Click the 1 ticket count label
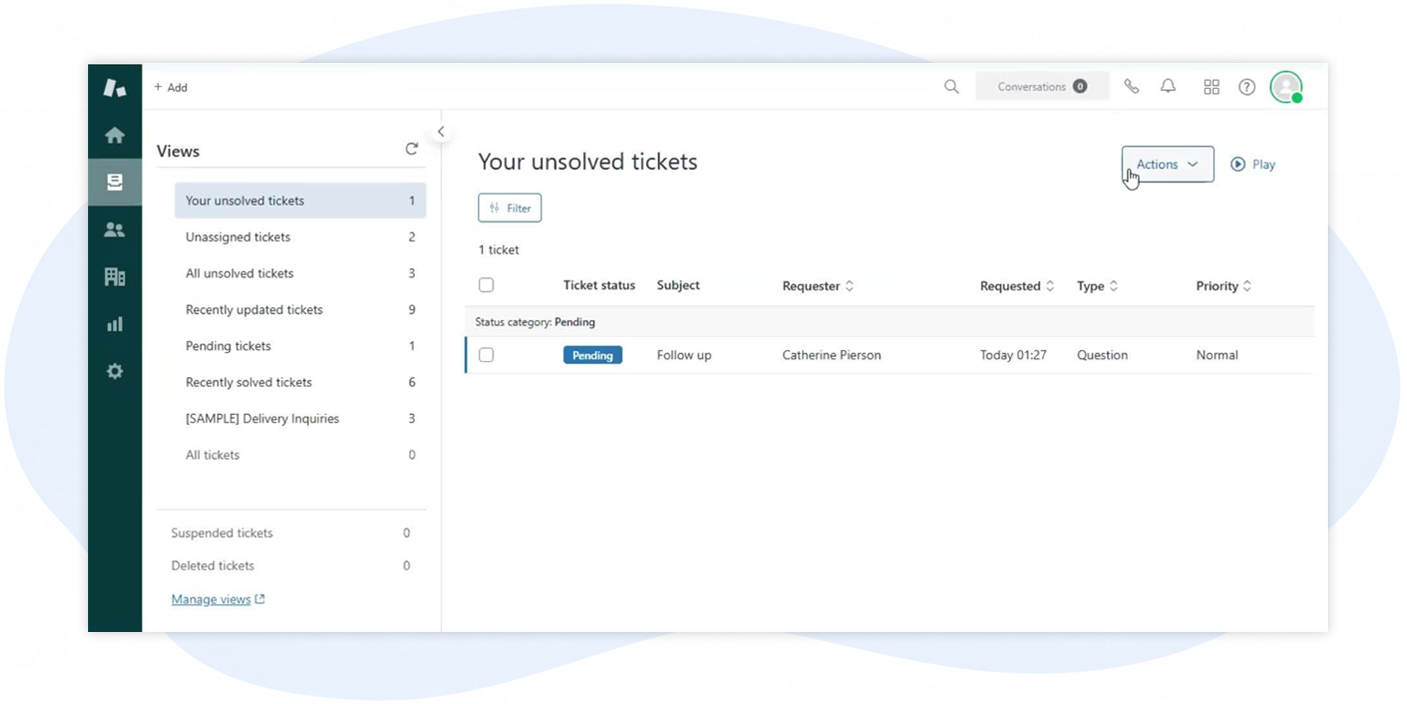The image size is (1407, 704). 499,250
